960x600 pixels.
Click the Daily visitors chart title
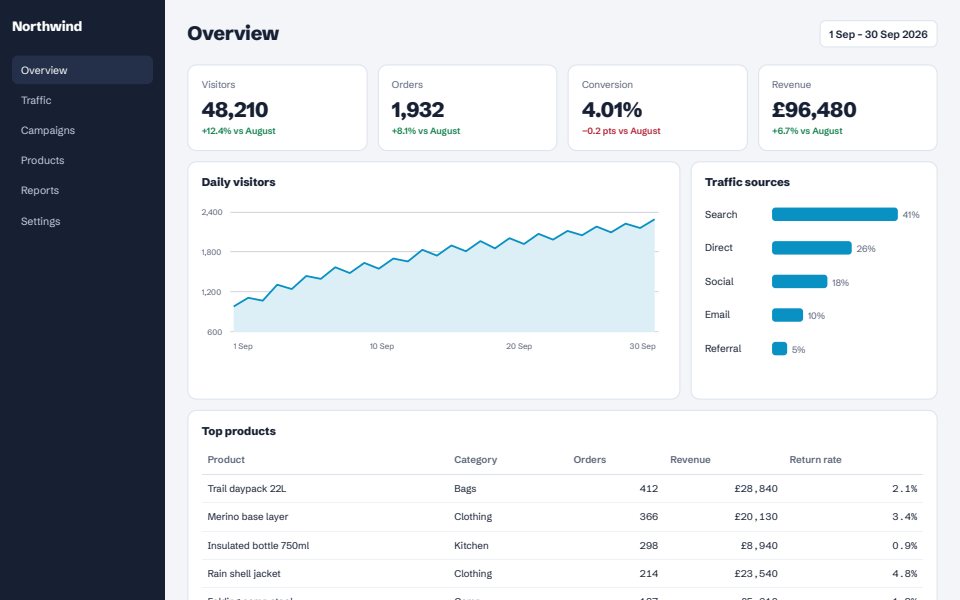pos(238,182)
